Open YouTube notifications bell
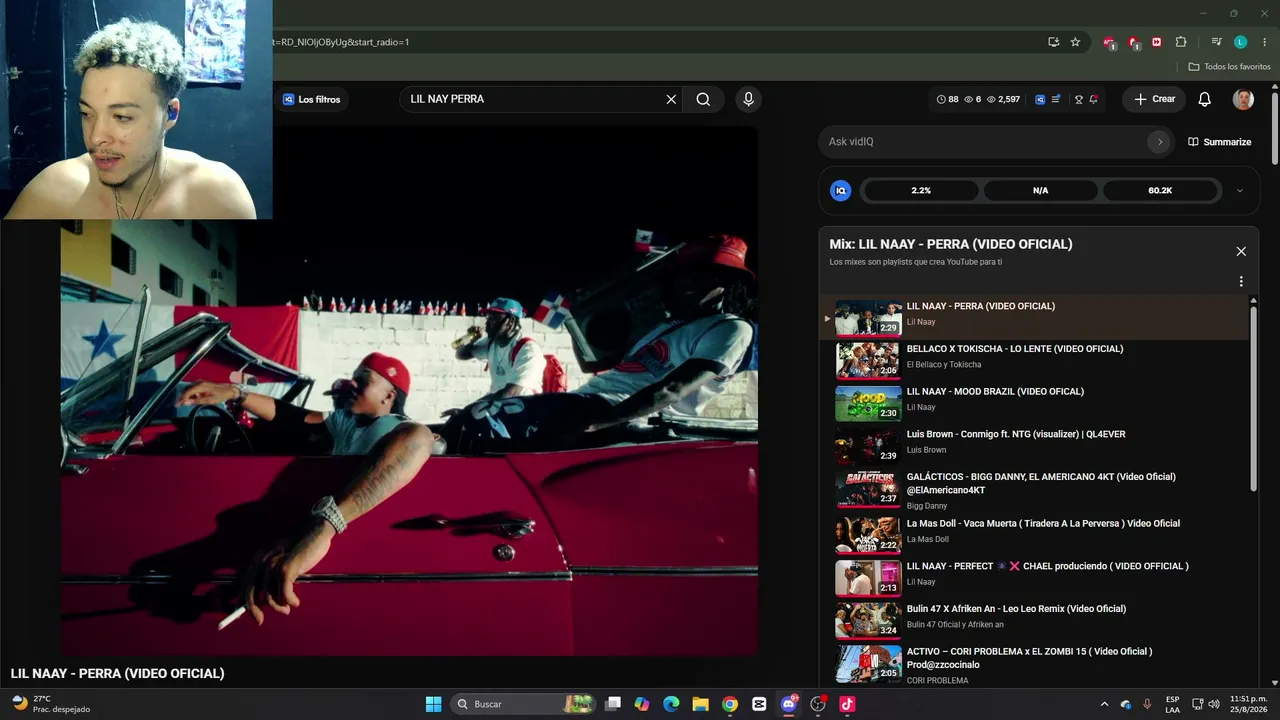The image size is (1280, 720). pos(1205,99)
